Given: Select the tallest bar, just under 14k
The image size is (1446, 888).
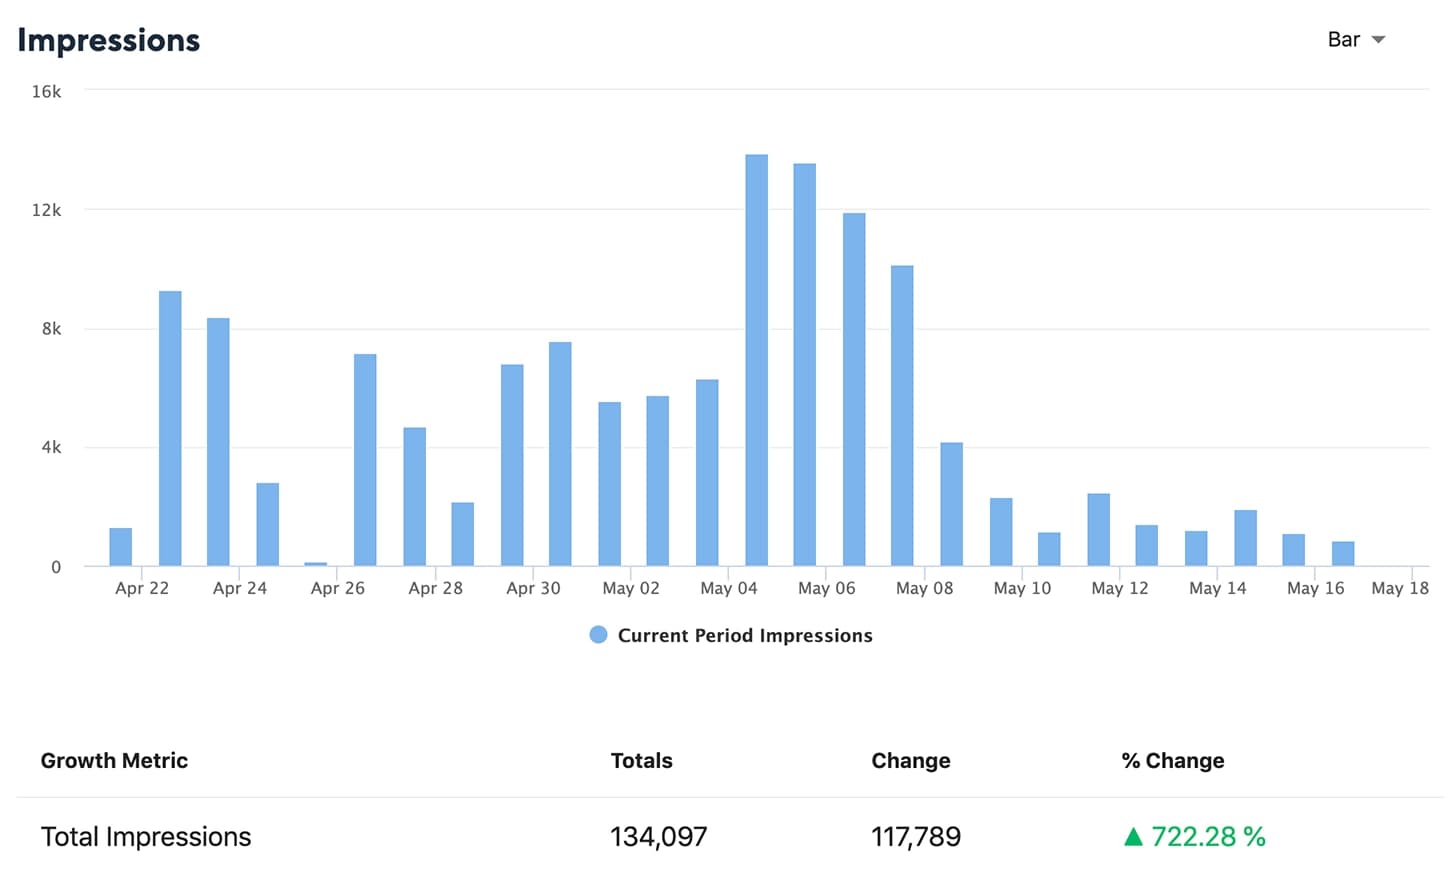Looking at the screenshot, I should (756, 360).
